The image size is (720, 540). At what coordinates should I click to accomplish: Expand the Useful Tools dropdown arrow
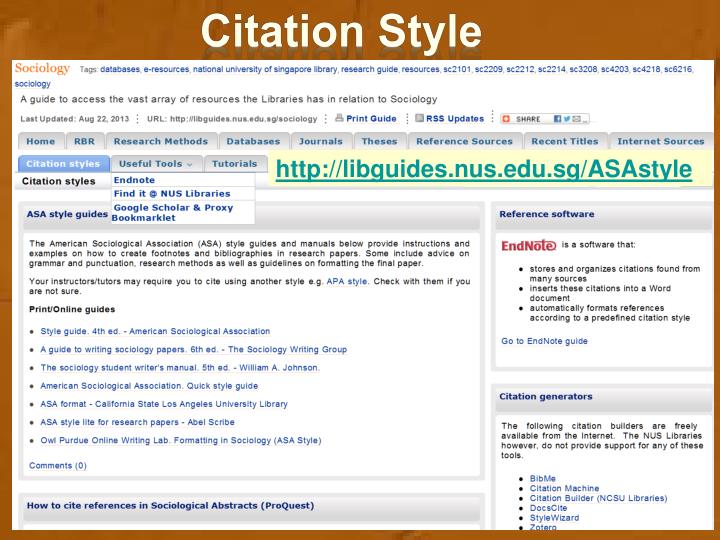(x=190, y=164)
